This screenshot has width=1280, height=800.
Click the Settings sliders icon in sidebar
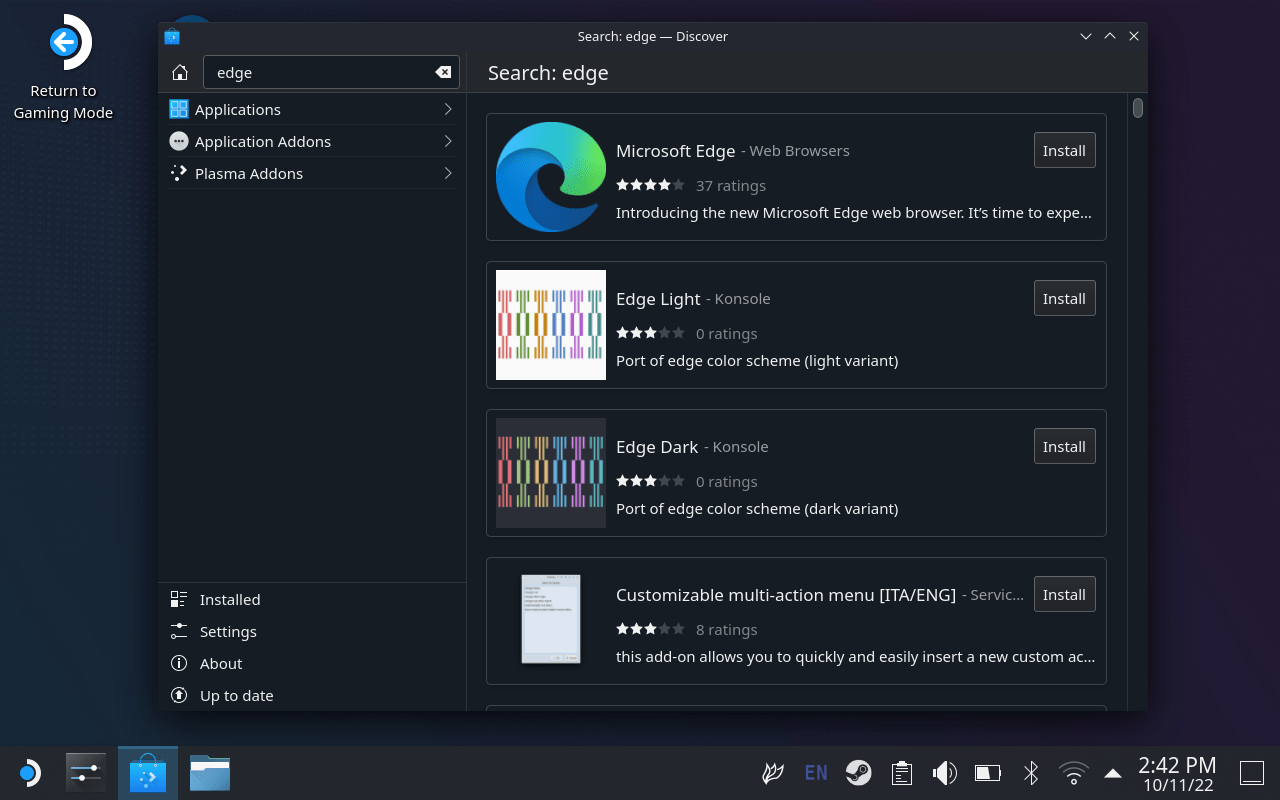coord(179,631)
